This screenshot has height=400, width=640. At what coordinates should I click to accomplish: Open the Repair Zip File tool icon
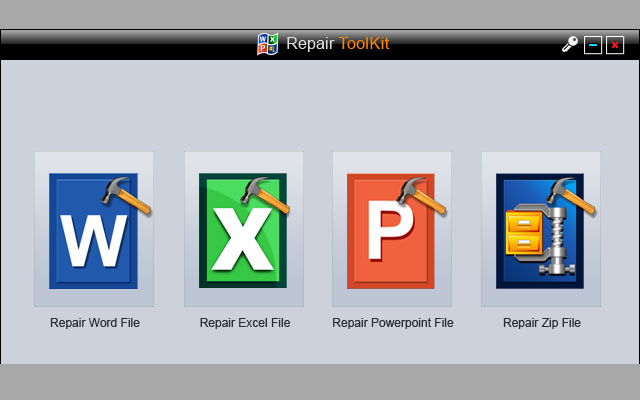point(541,229)
